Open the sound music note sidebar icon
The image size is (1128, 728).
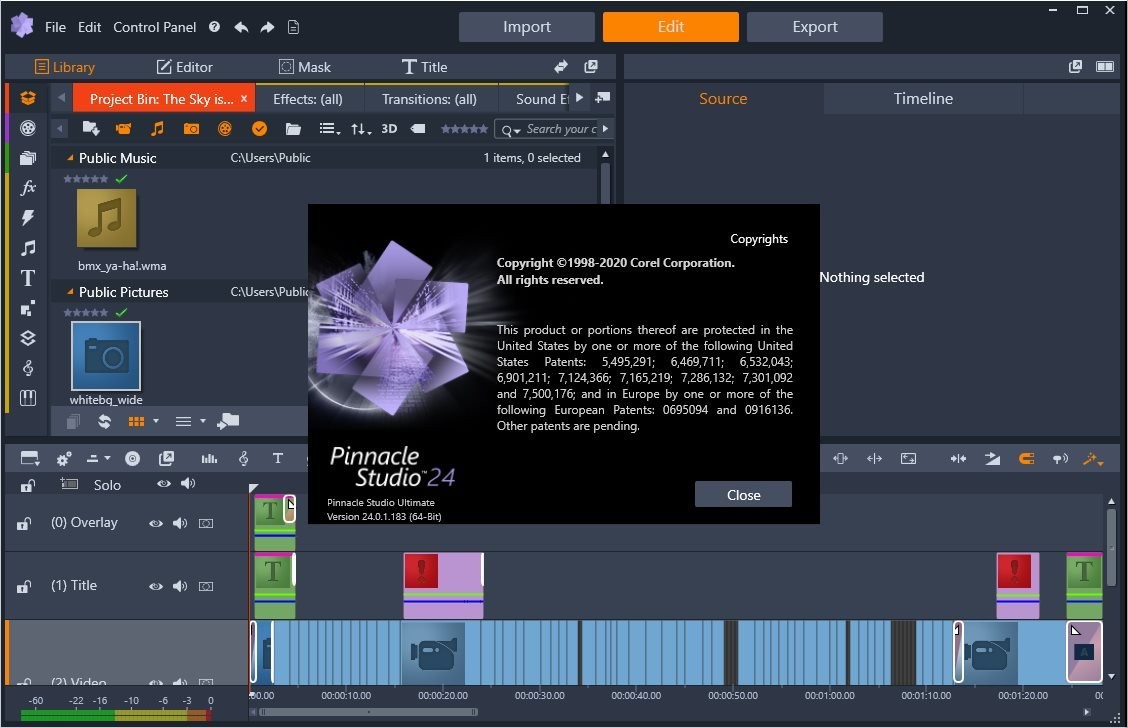(28, 248)
